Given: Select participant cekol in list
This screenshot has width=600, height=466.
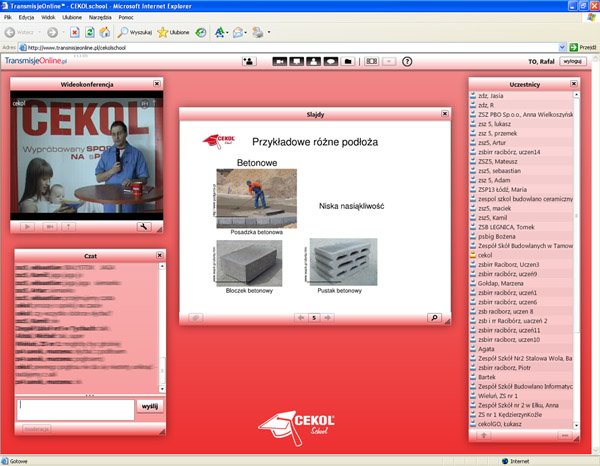Looking at the screenshot, I should [521, 255].
